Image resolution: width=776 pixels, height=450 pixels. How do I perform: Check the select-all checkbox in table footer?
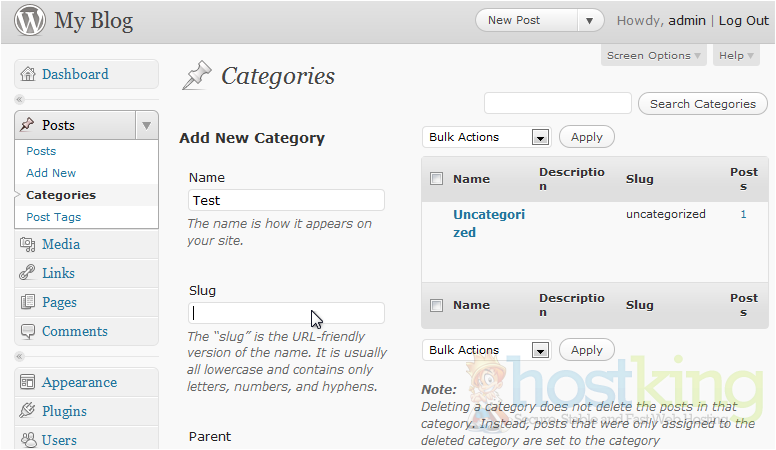(x=436, y=305)
